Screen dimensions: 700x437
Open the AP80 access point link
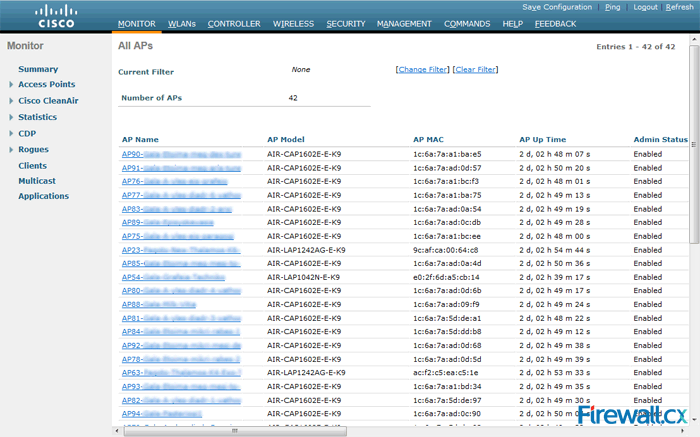pos(181,291)
